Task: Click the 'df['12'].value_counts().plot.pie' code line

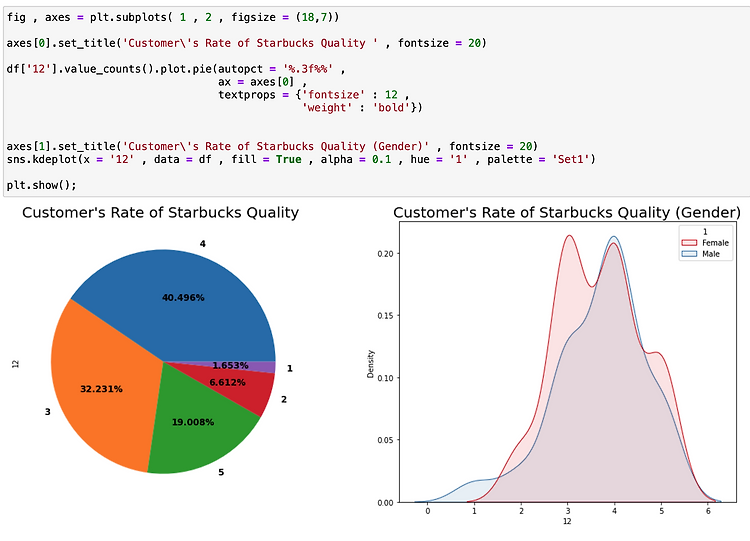Action: [x=176, y=69]
